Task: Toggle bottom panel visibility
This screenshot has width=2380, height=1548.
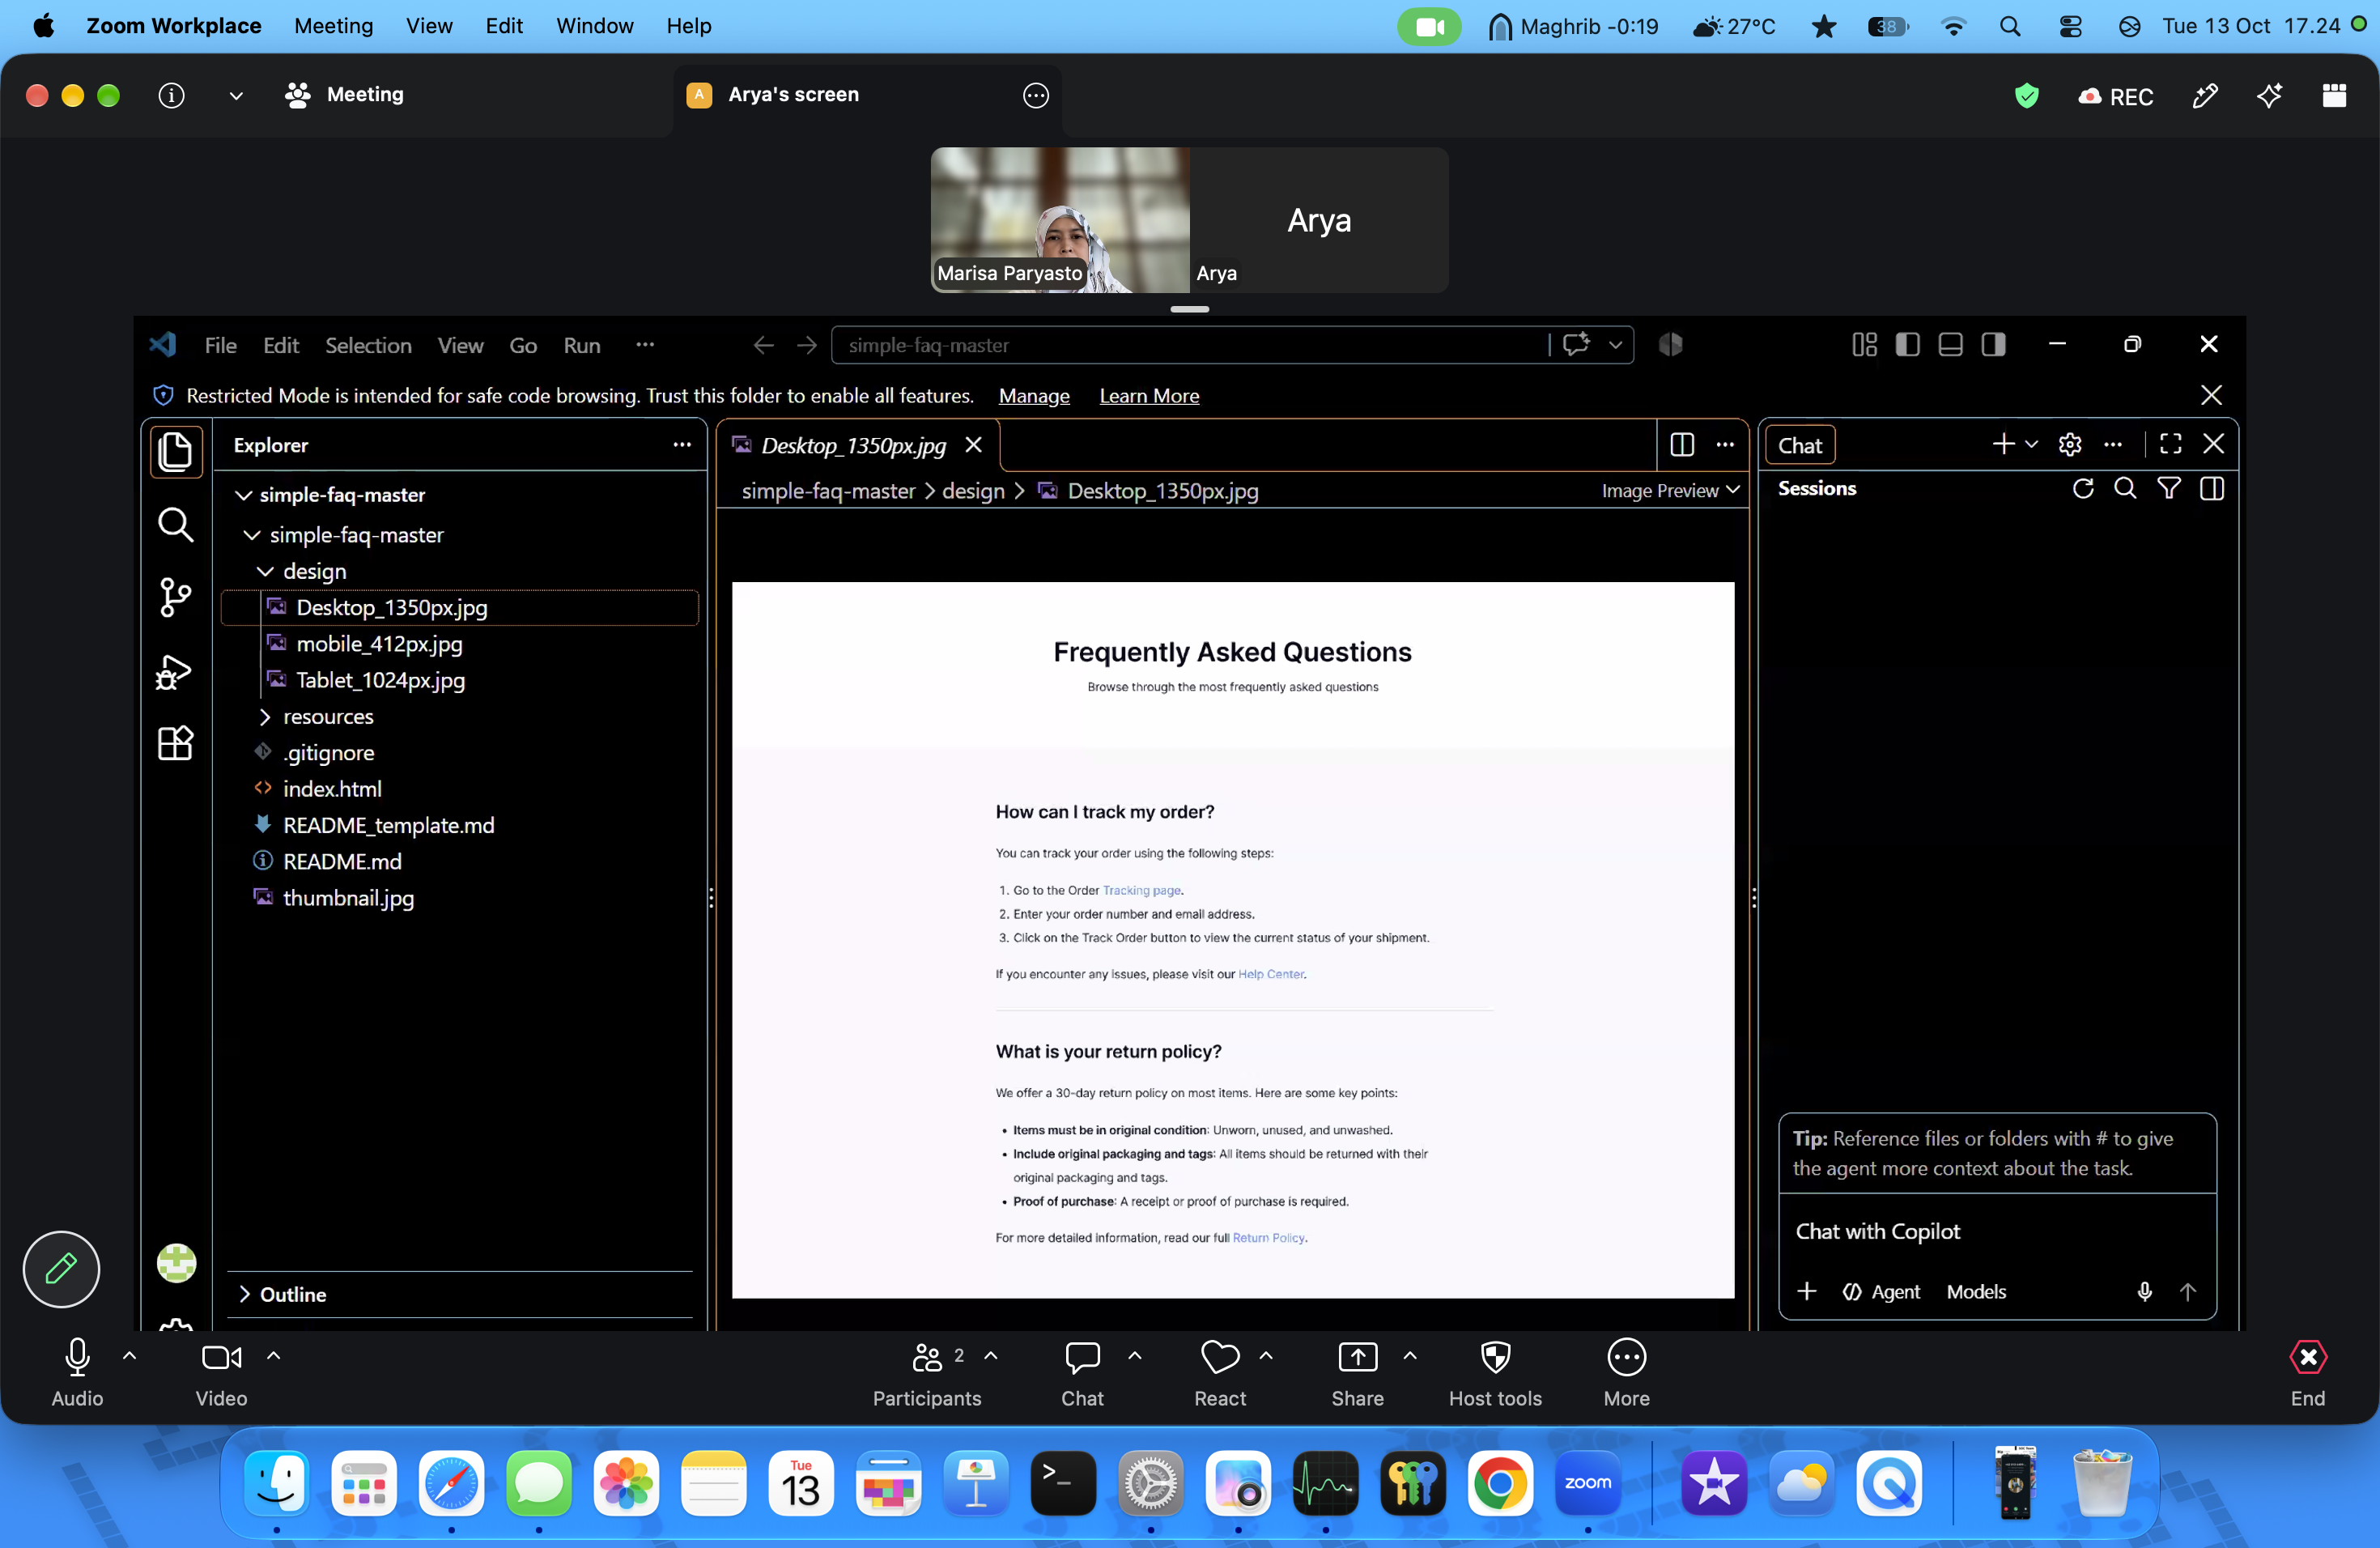Action: coord(1950,345)
